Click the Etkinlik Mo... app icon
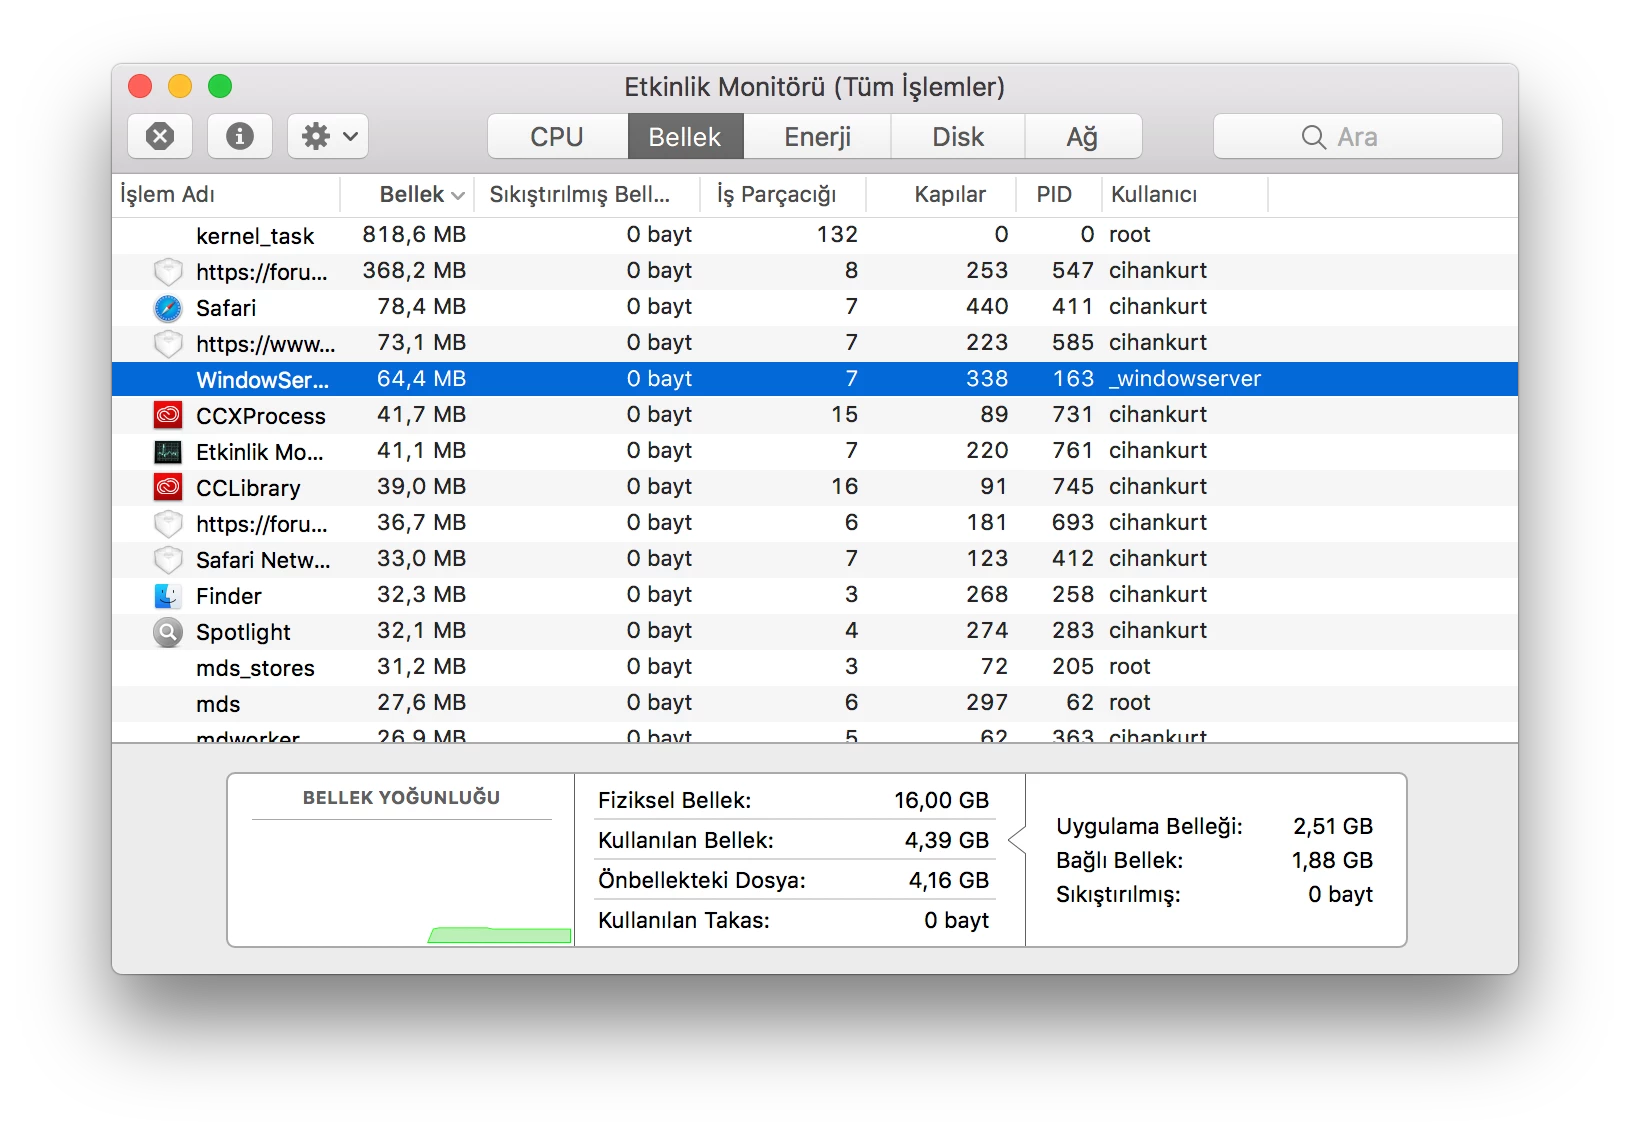This screenshot has height=1134, width=1630. point(168,451)
